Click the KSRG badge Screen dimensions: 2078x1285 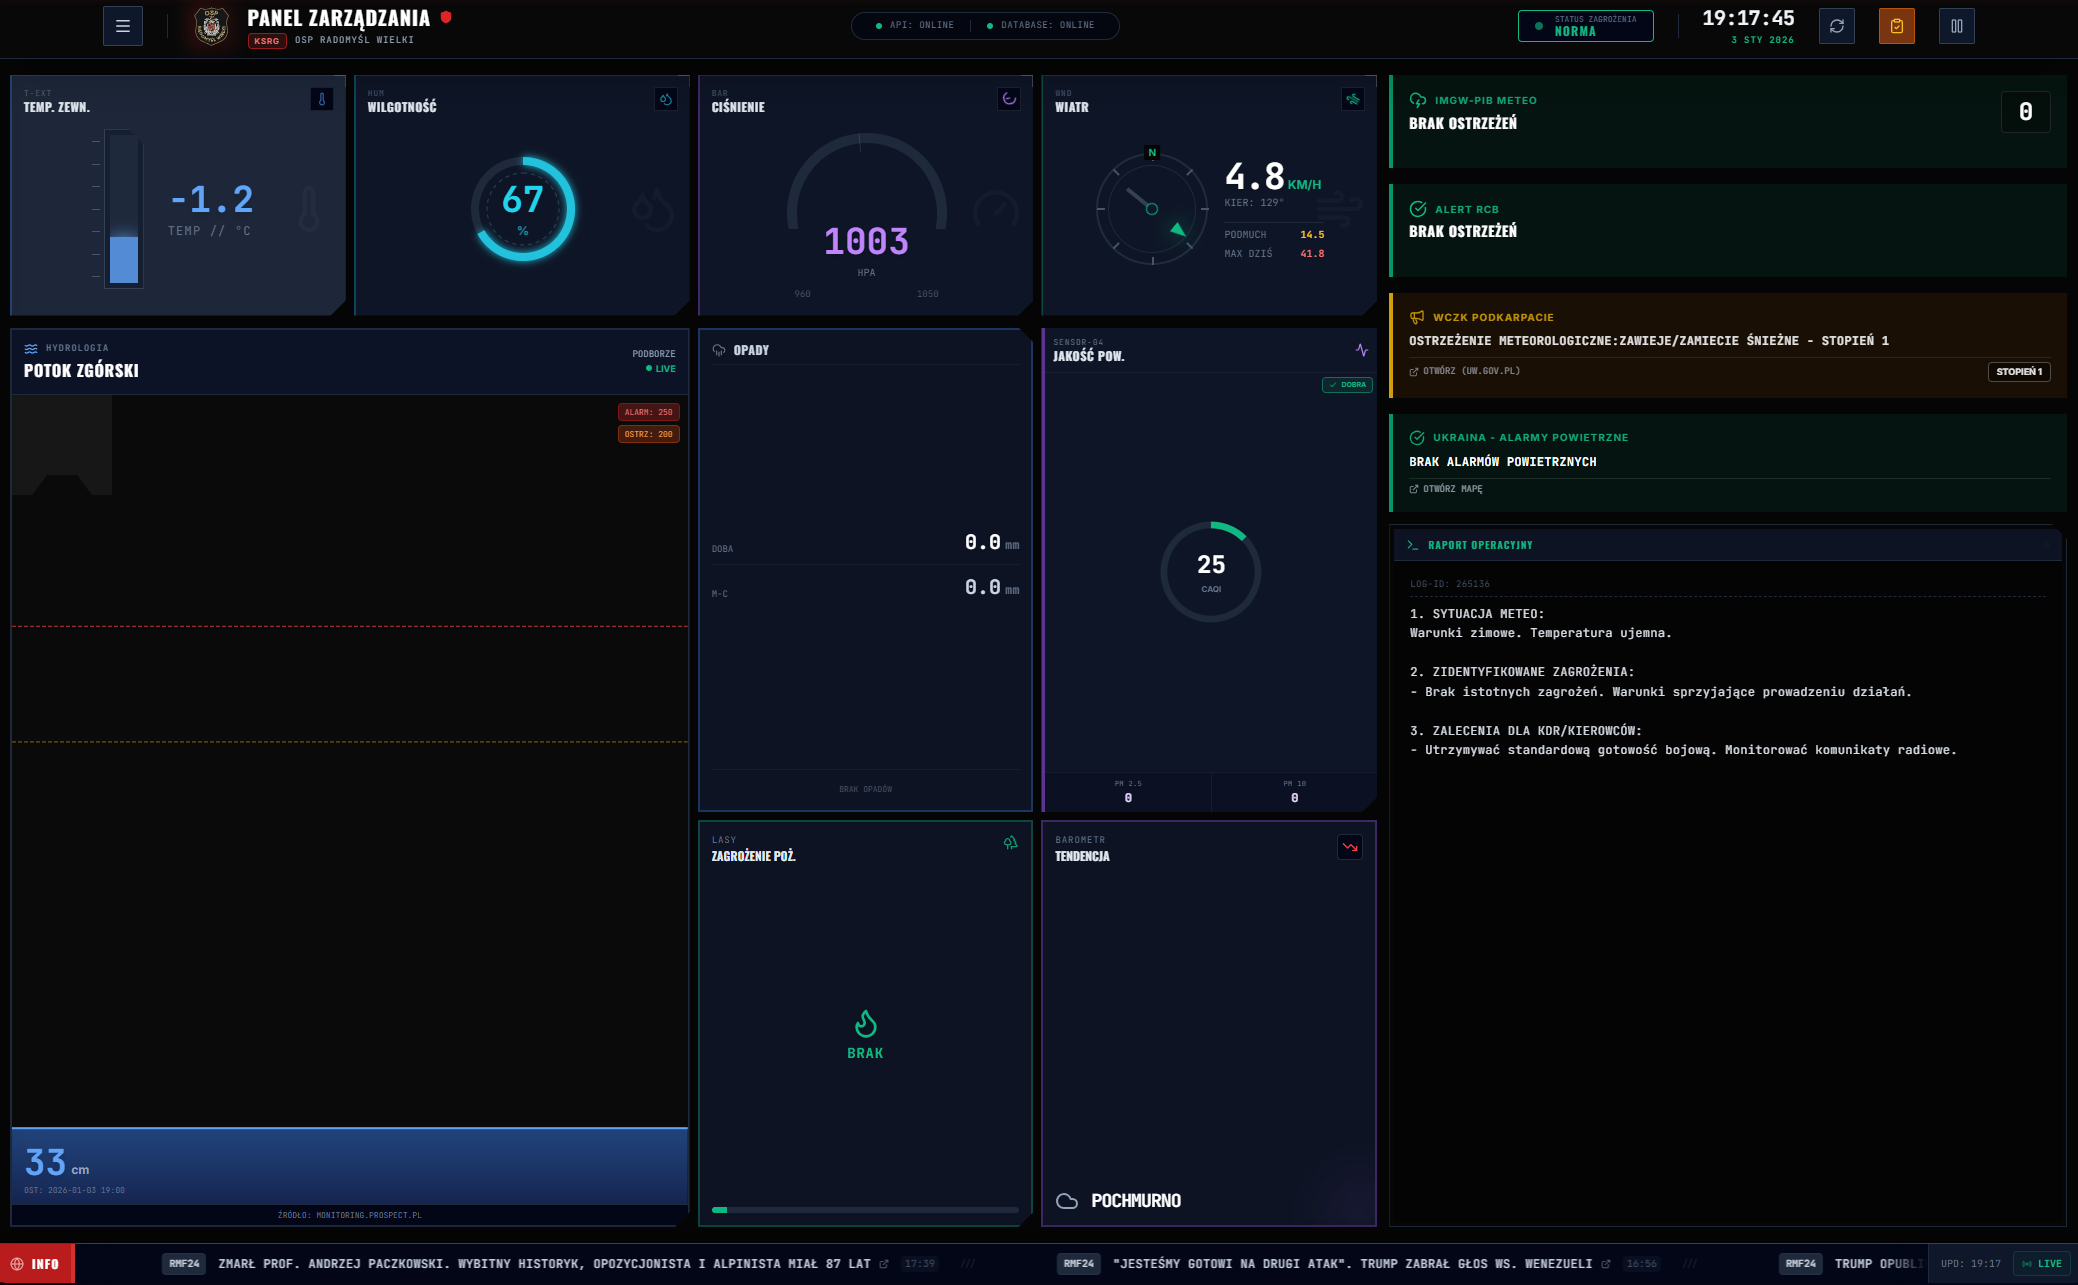(267, 41)
